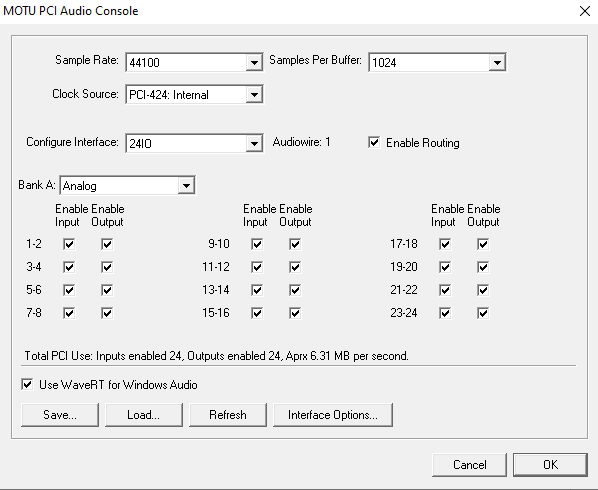Uncheck Enable Input for channels 9-10
Image resolution: width=598 pixels, height=490 pixels.
click(257, 244)
